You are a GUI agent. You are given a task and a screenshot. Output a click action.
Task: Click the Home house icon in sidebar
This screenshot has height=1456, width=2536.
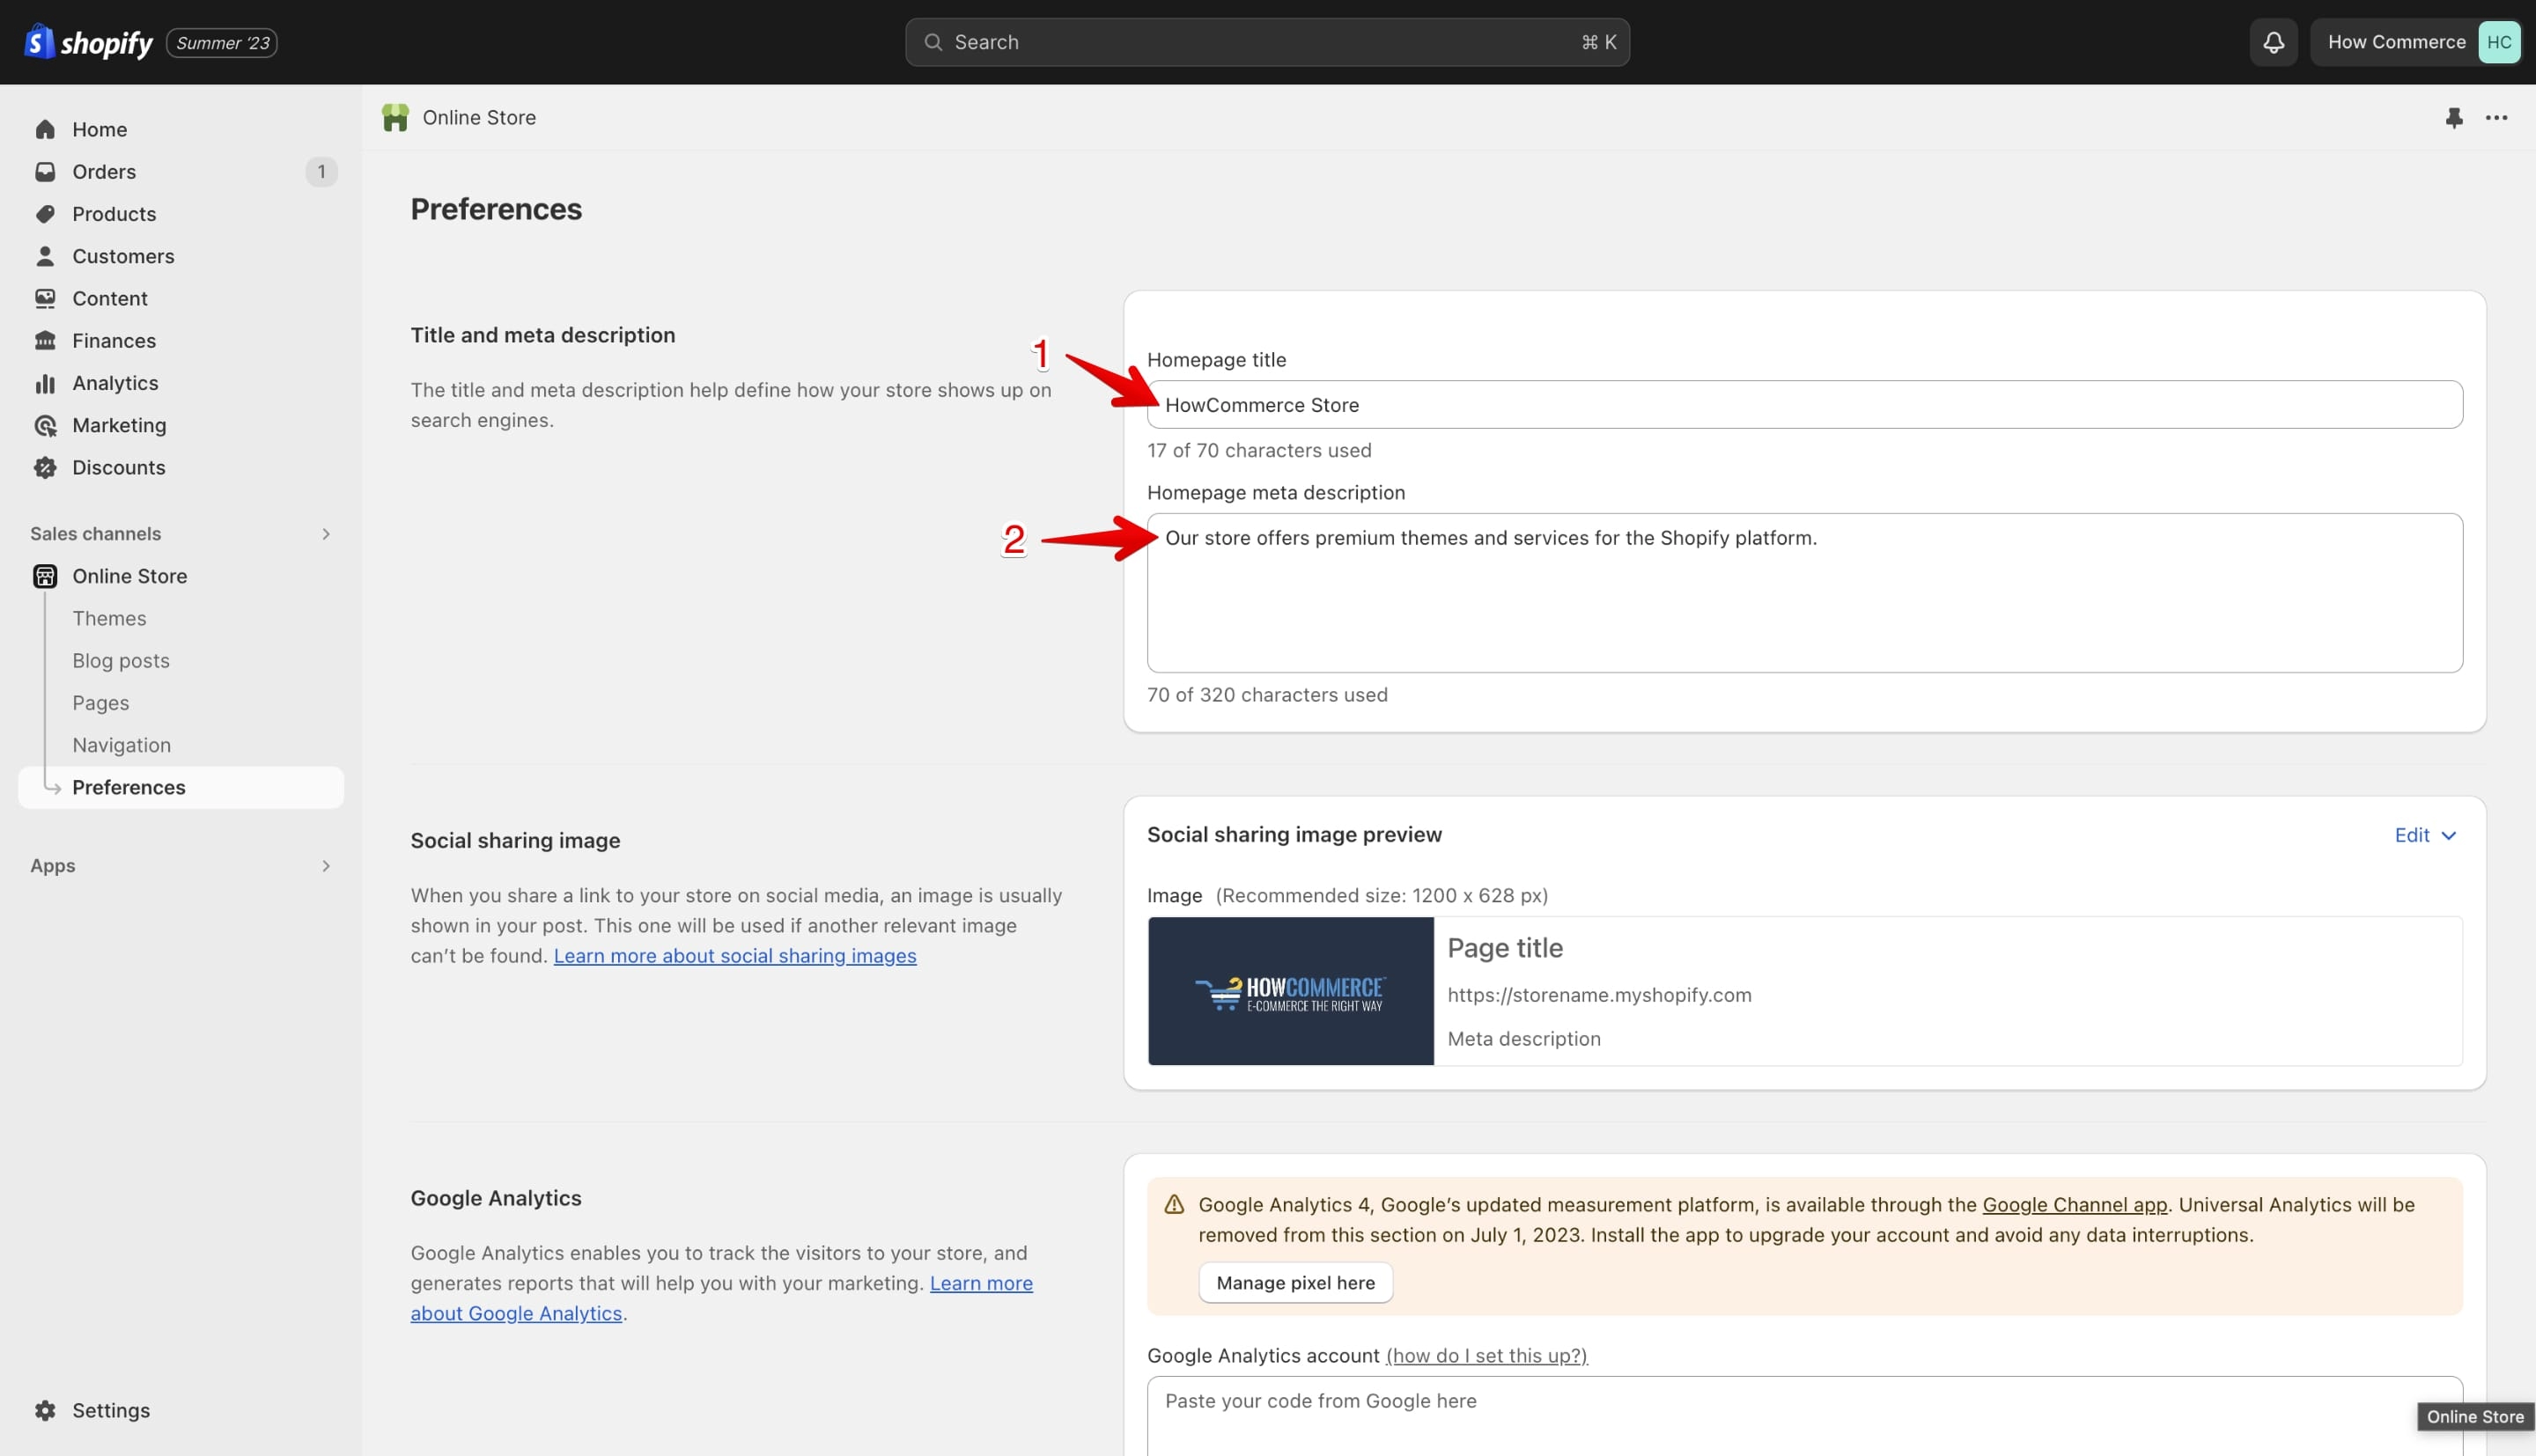pos(45,129)
